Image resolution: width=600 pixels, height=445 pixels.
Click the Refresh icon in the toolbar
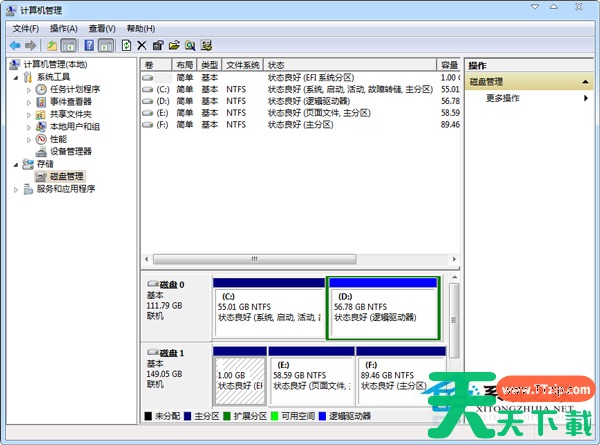(126, 45)
